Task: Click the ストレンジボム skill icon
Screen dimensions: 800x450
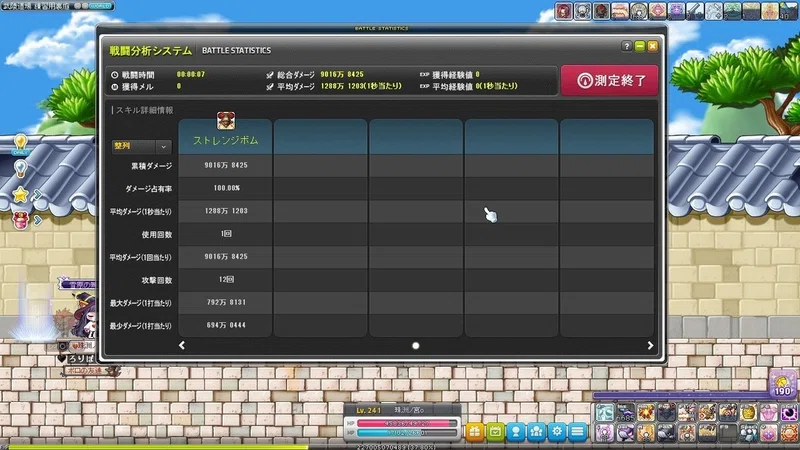Action: [226, 121]
